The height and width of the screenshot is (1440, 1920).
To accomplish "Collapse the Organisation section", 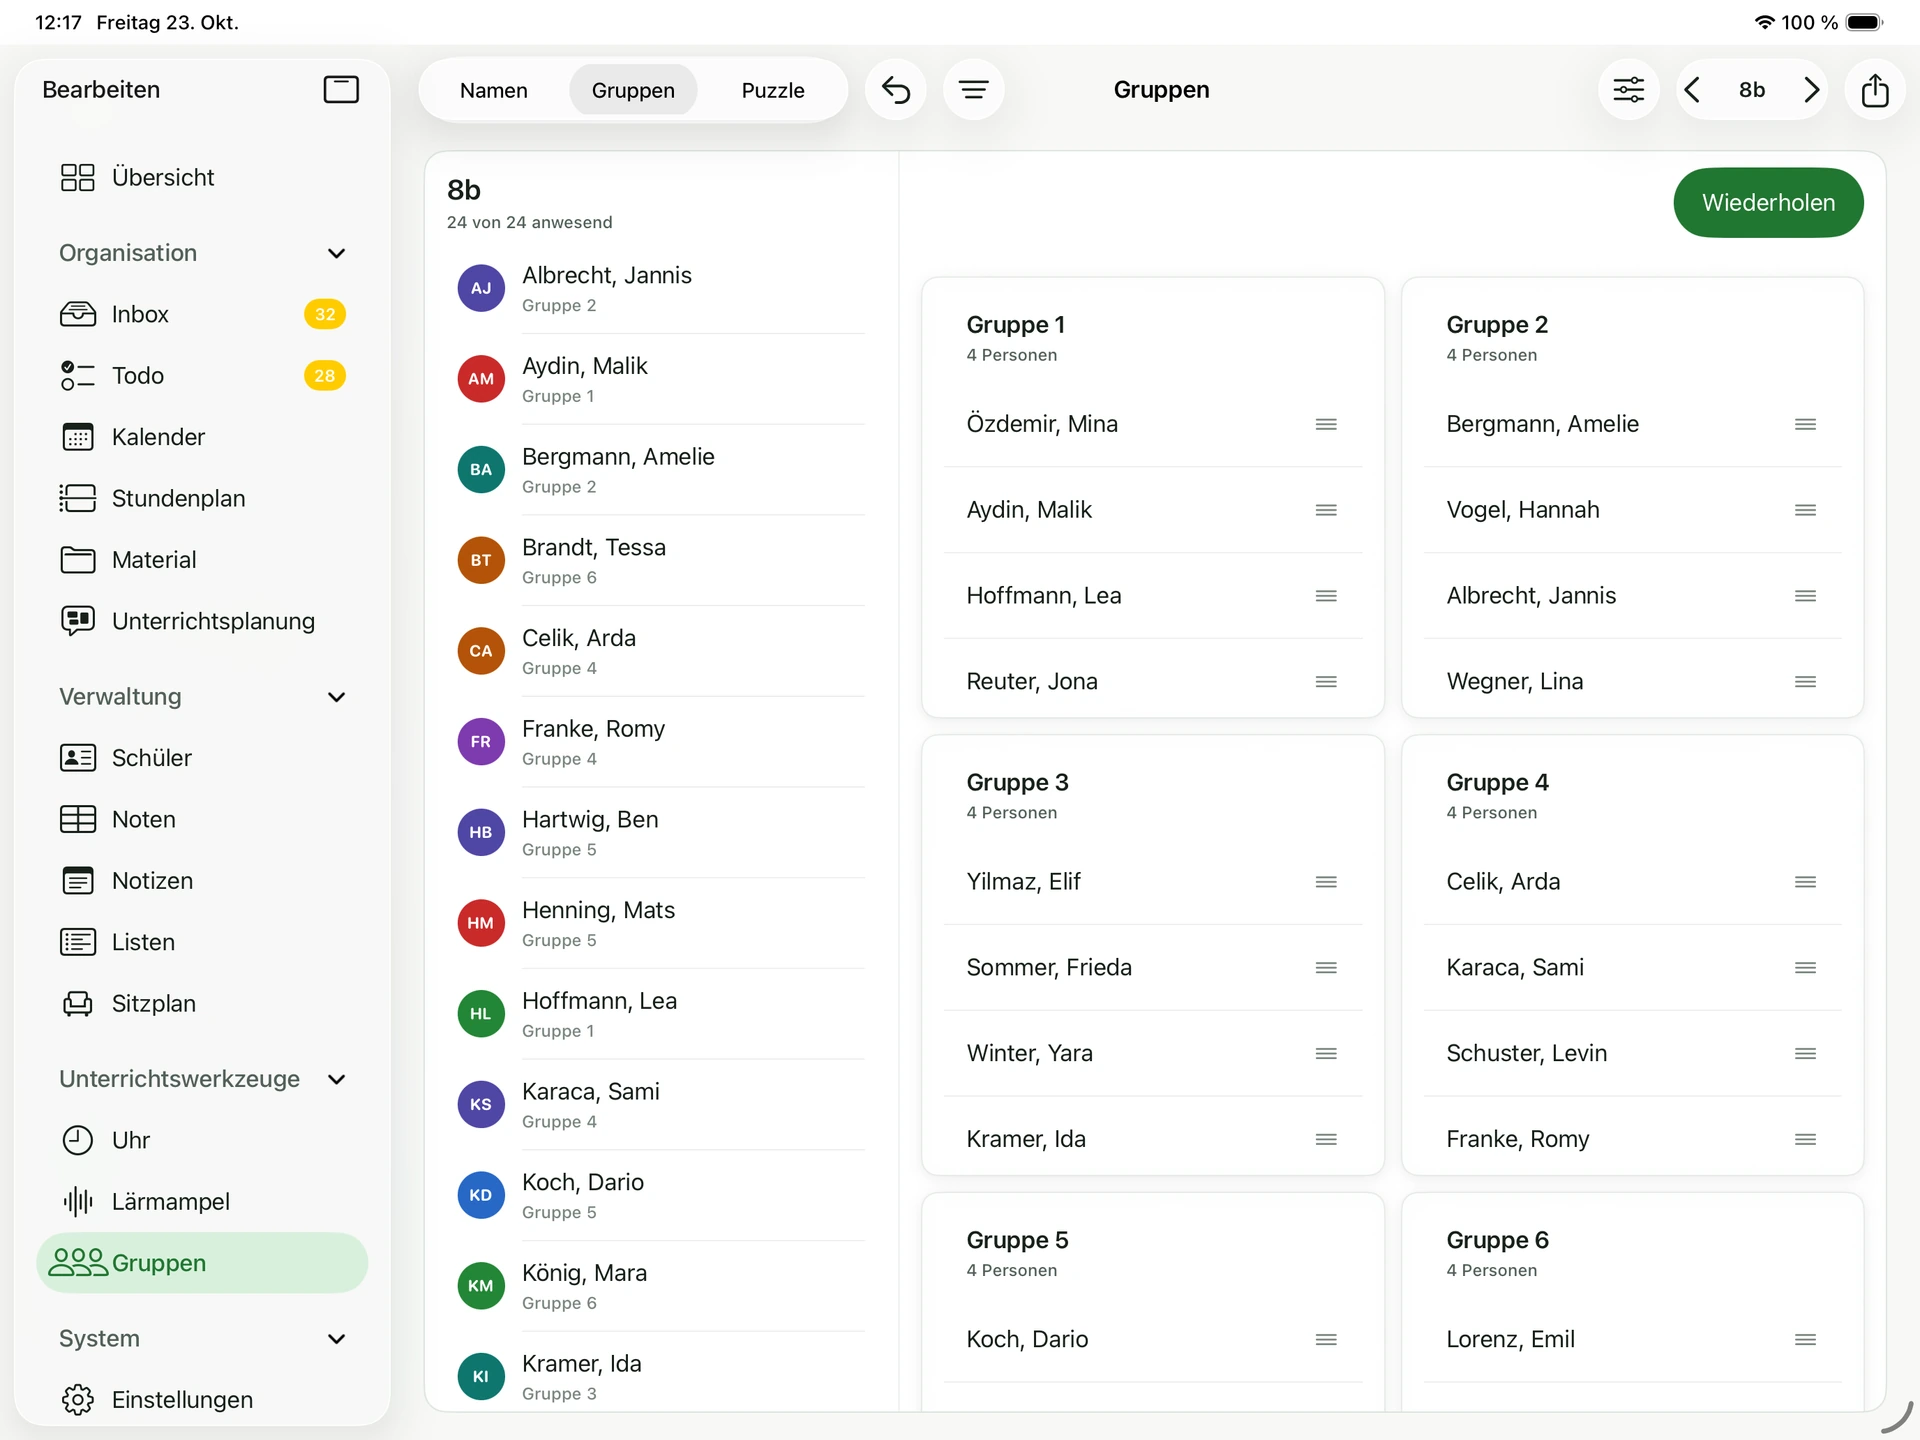I will [x=337, y=253].
